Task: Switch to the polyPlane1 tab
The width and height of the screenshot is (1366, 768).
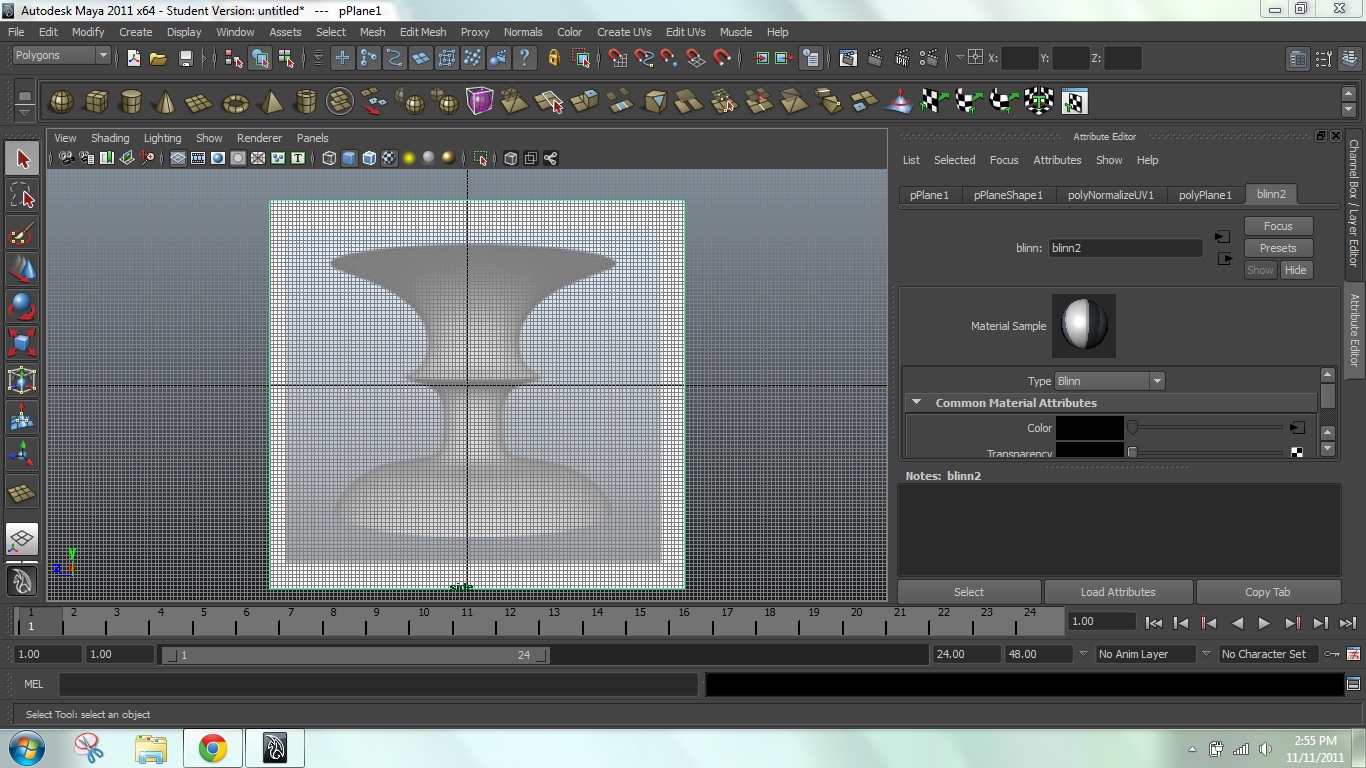Action: click(x=1205, y=195)
